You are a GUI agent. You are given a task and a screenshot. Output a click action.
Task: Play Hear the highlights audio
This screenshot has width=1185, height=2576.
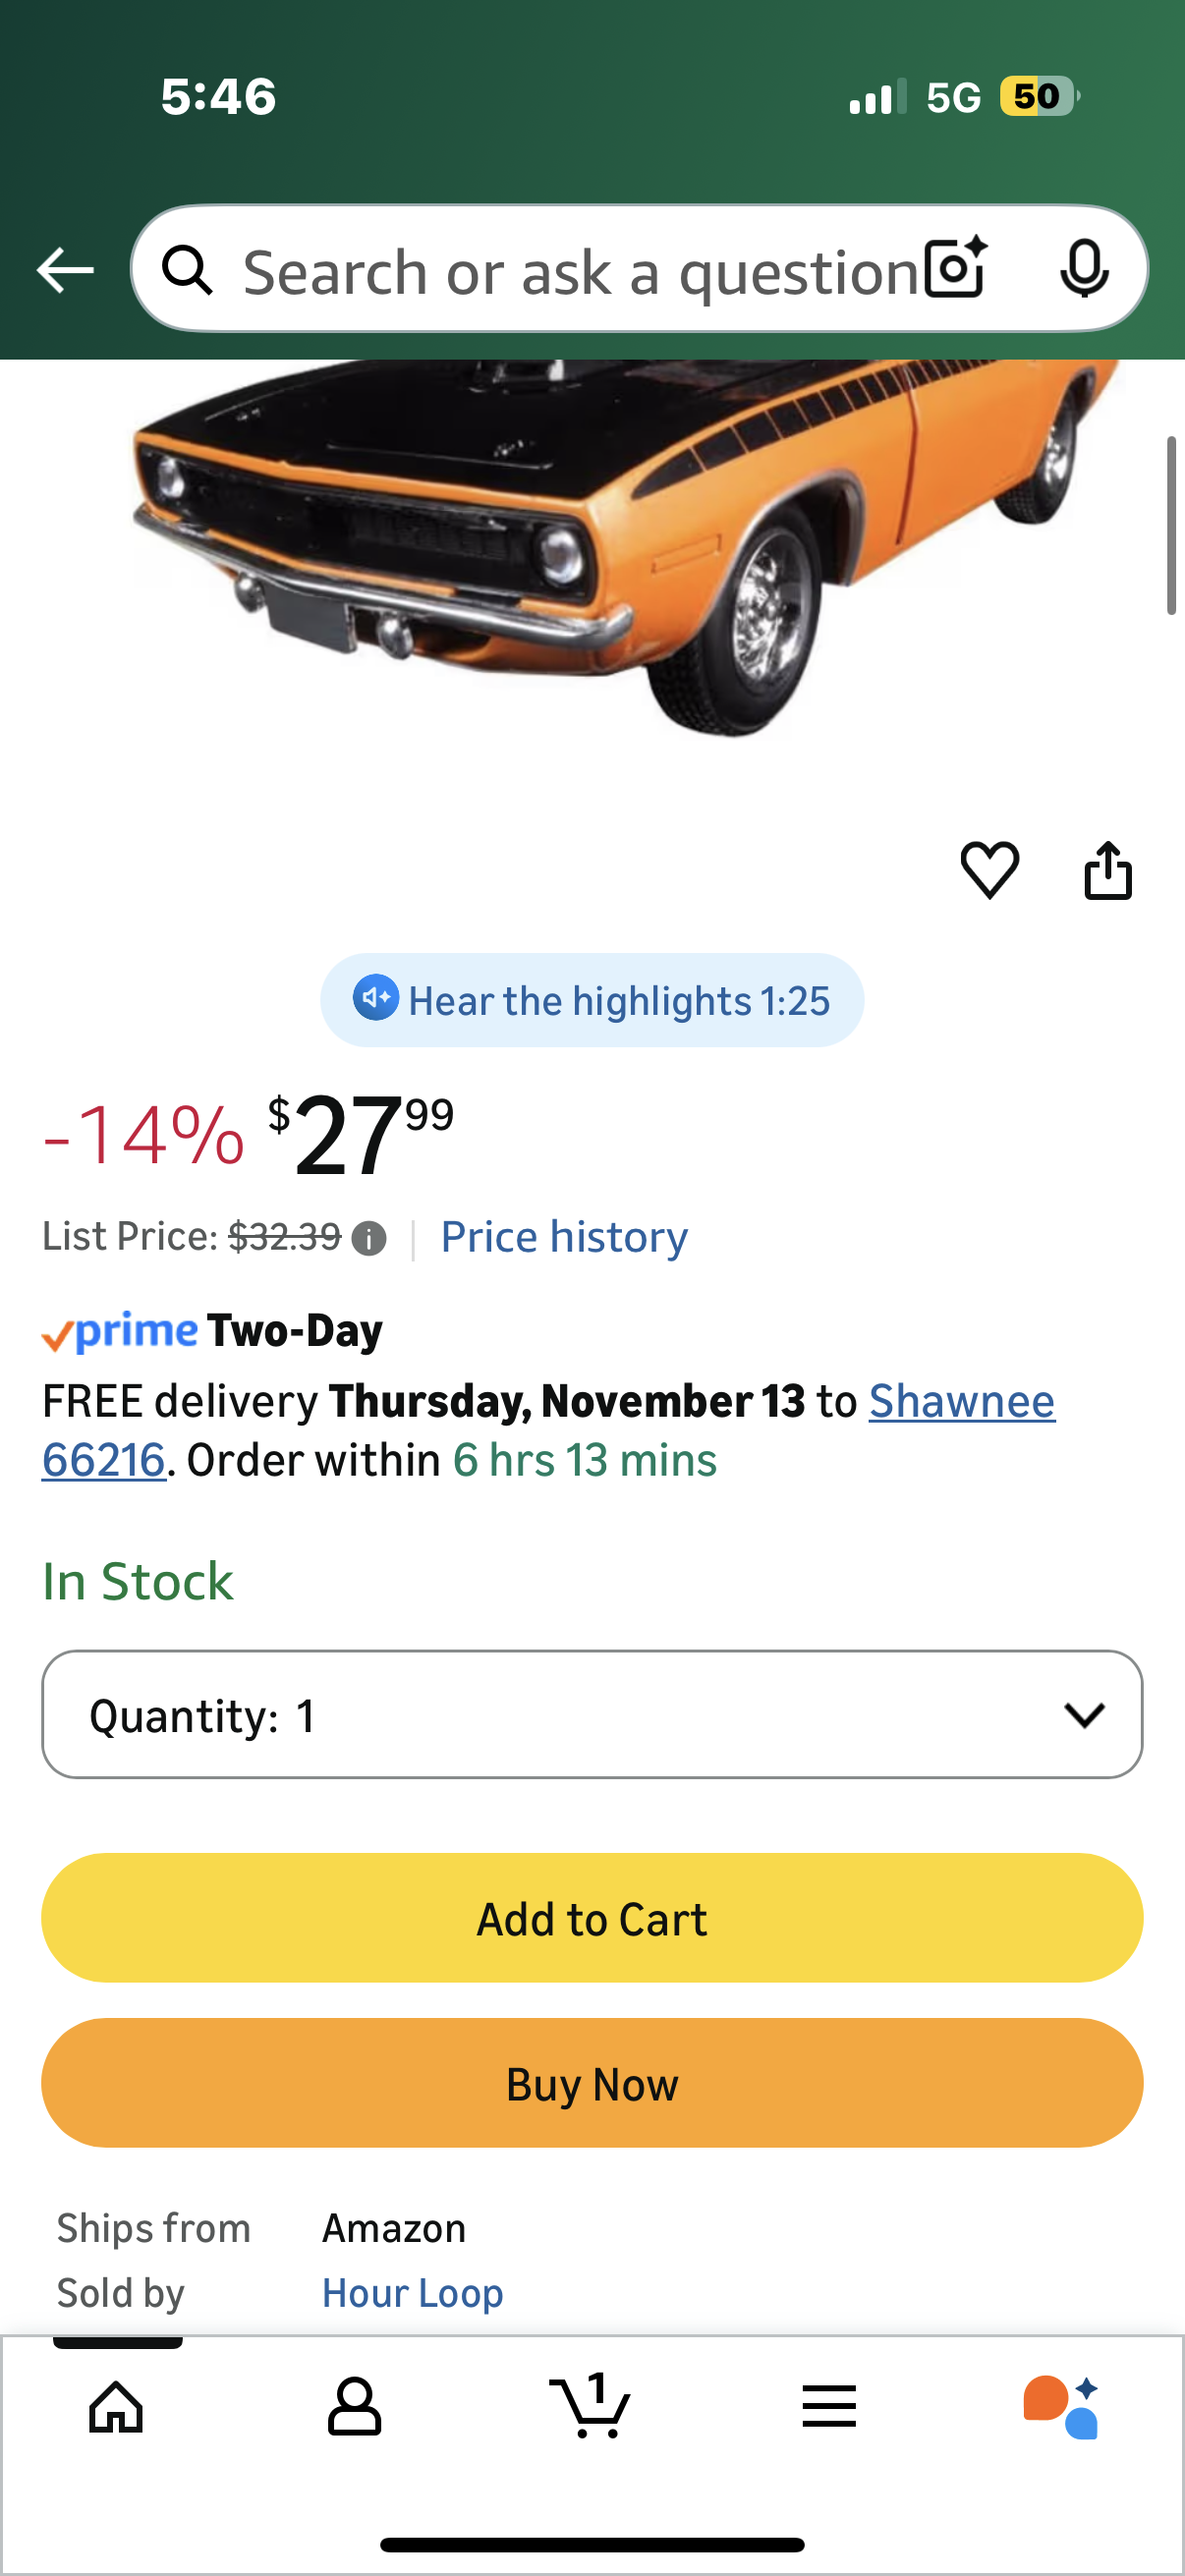(592, 1000)
